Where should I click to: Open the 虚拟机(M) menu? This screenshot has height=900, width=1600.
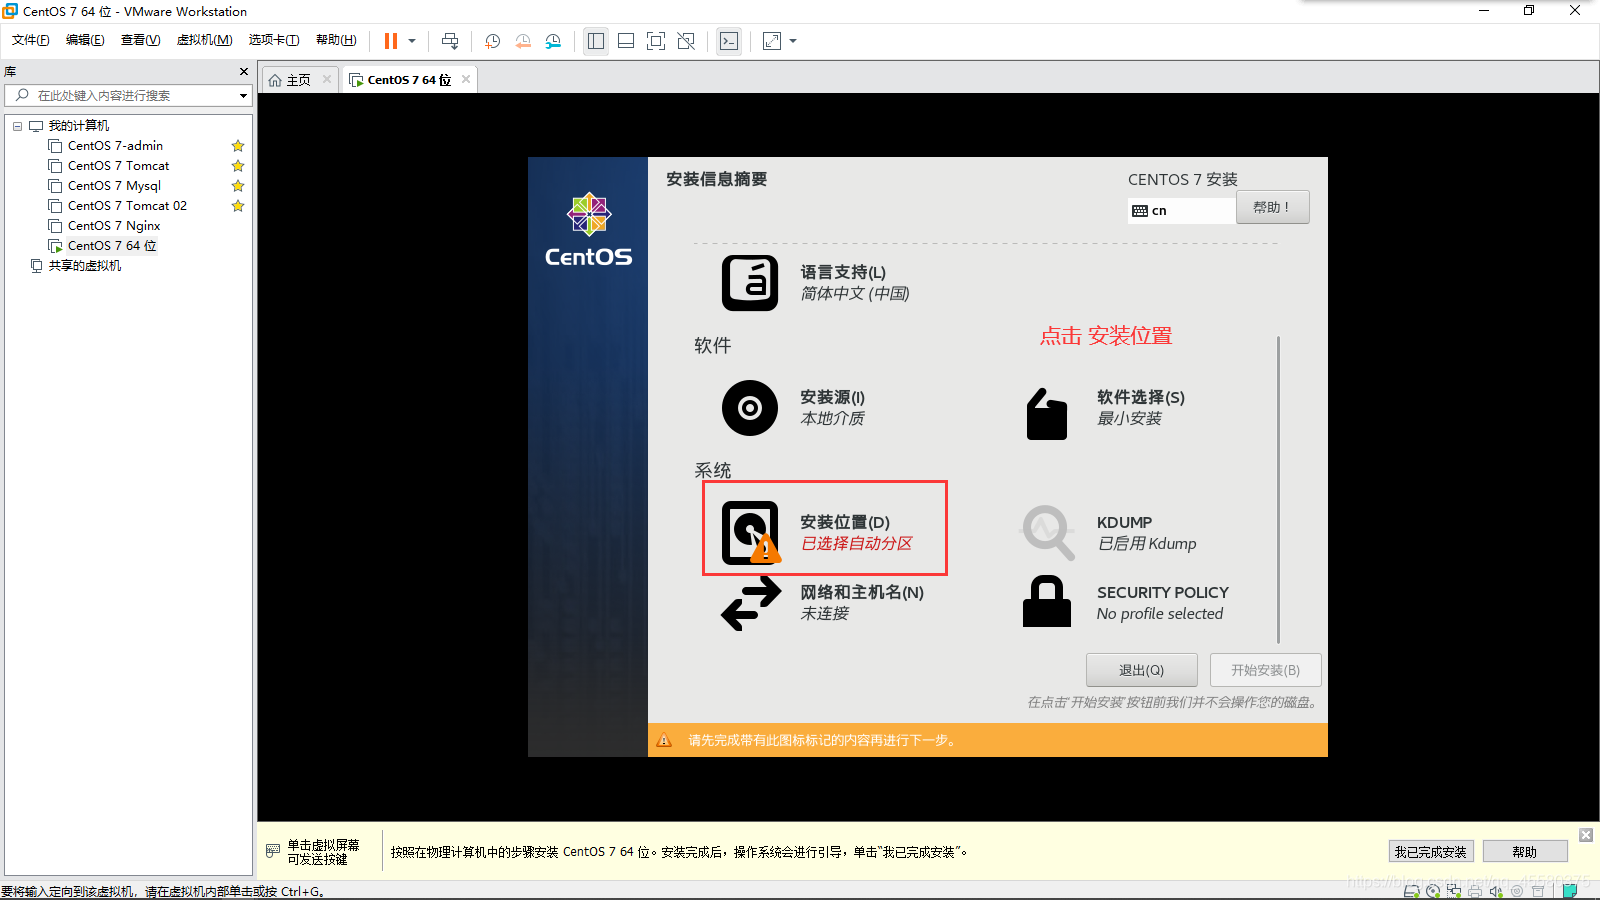[204, 40]
